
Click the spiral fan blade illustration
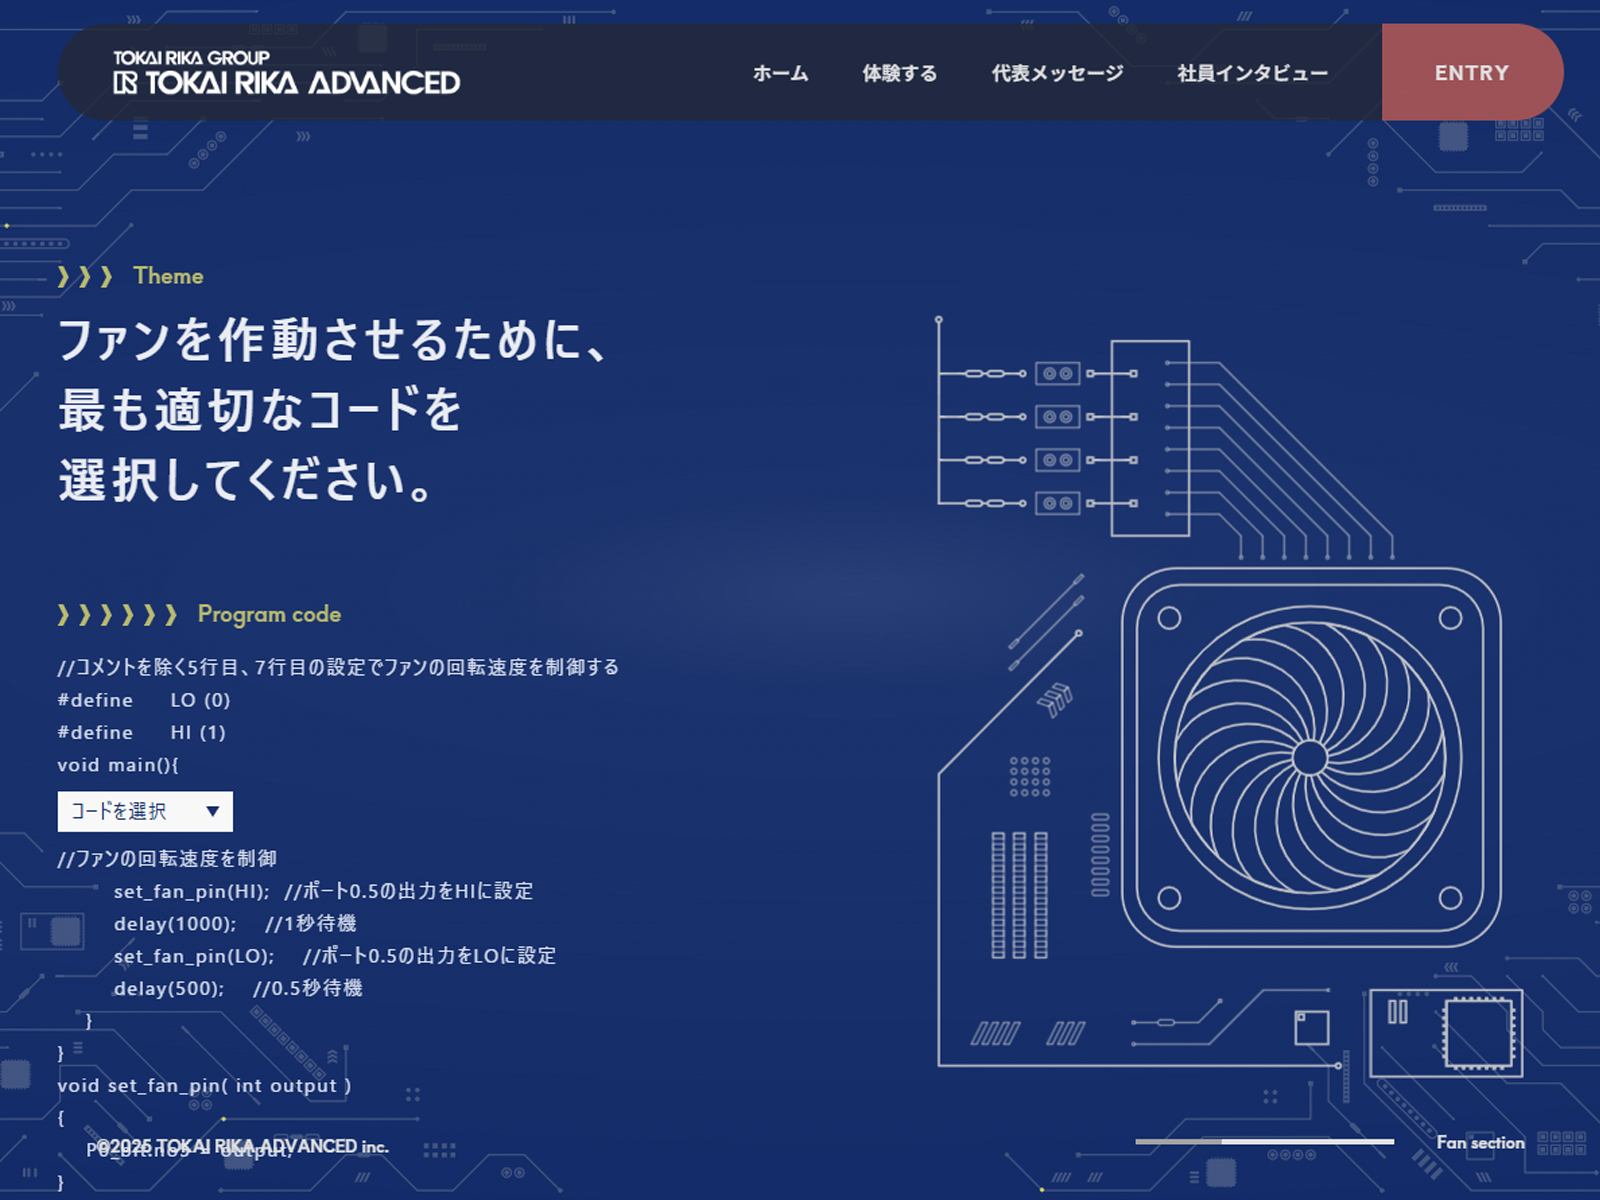click(1309, 758)
